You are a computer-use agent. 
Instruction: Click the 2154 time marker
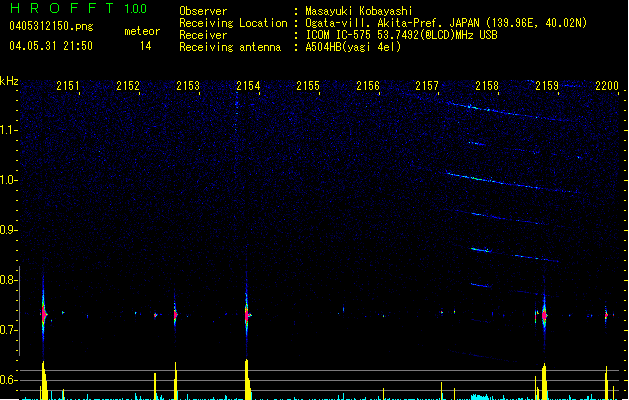[248, 86]
